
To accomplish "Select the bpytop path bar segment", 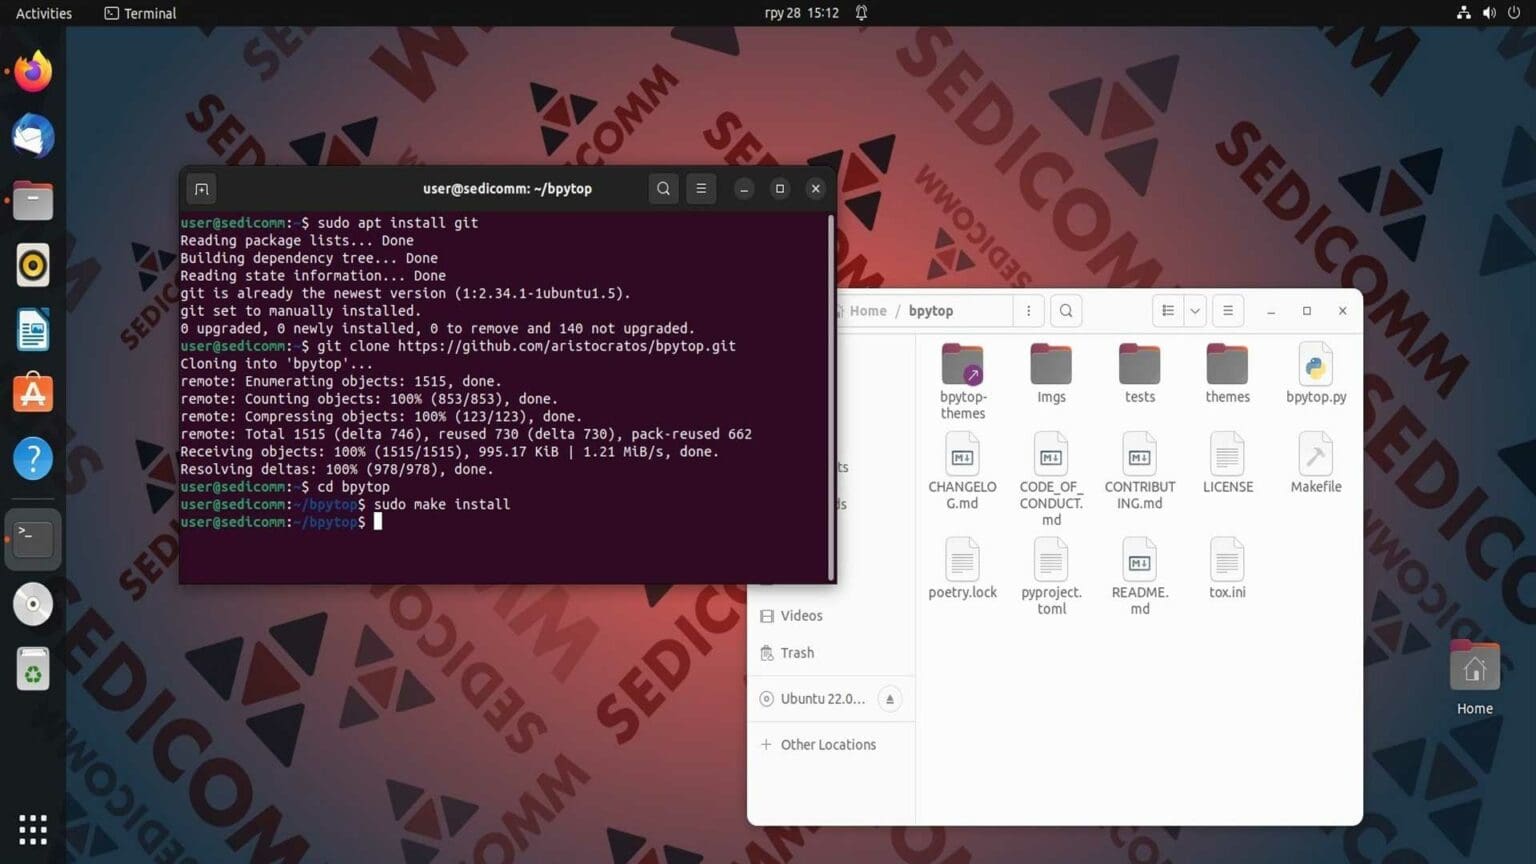I will [x=931, y=311].
